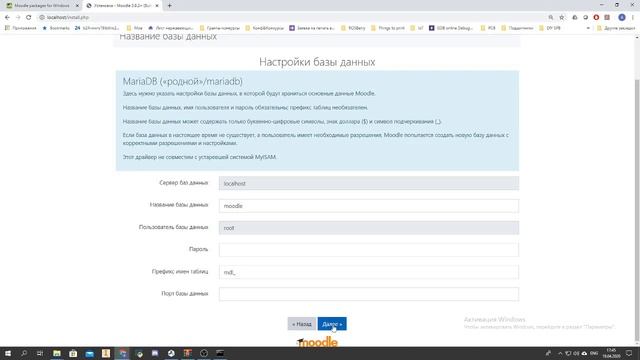Open Chrome three-dot menu

point(633,17)
